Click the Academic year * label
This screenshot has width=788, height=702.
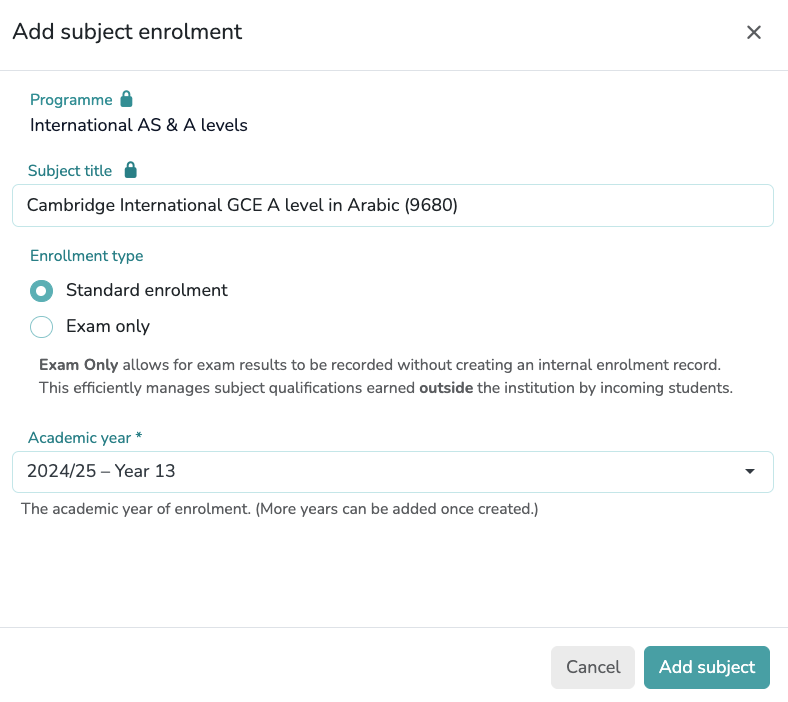85,438
